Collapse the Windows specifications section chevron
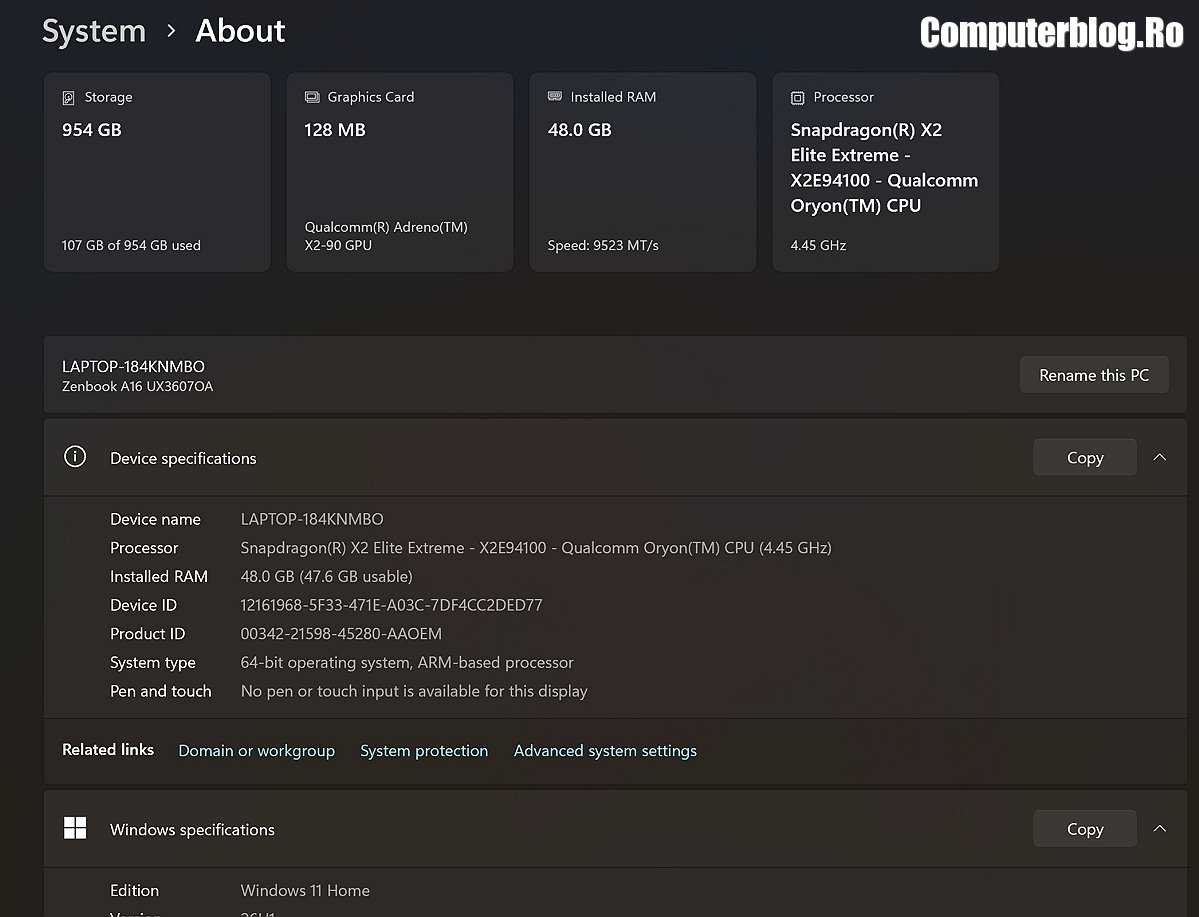The height and width of the screenshot is (917, 1199). pos(1159,828)
